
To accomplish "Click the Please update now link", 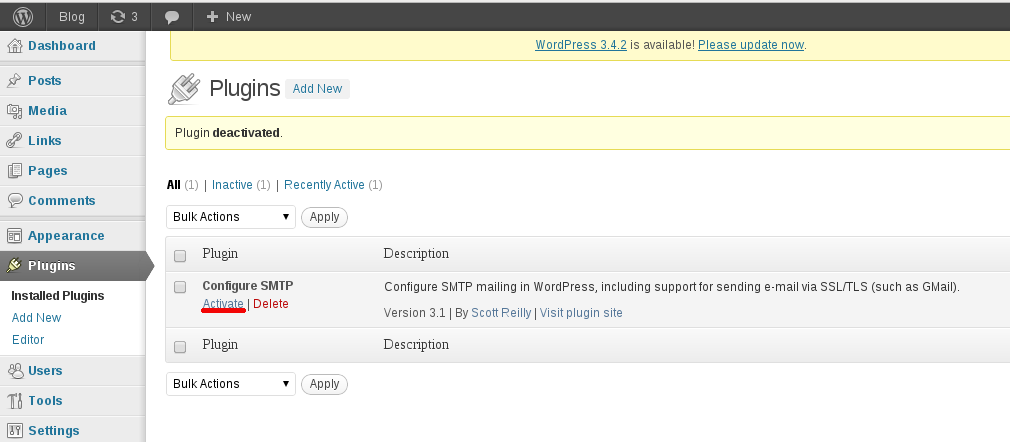I will (x=750, y=45).
